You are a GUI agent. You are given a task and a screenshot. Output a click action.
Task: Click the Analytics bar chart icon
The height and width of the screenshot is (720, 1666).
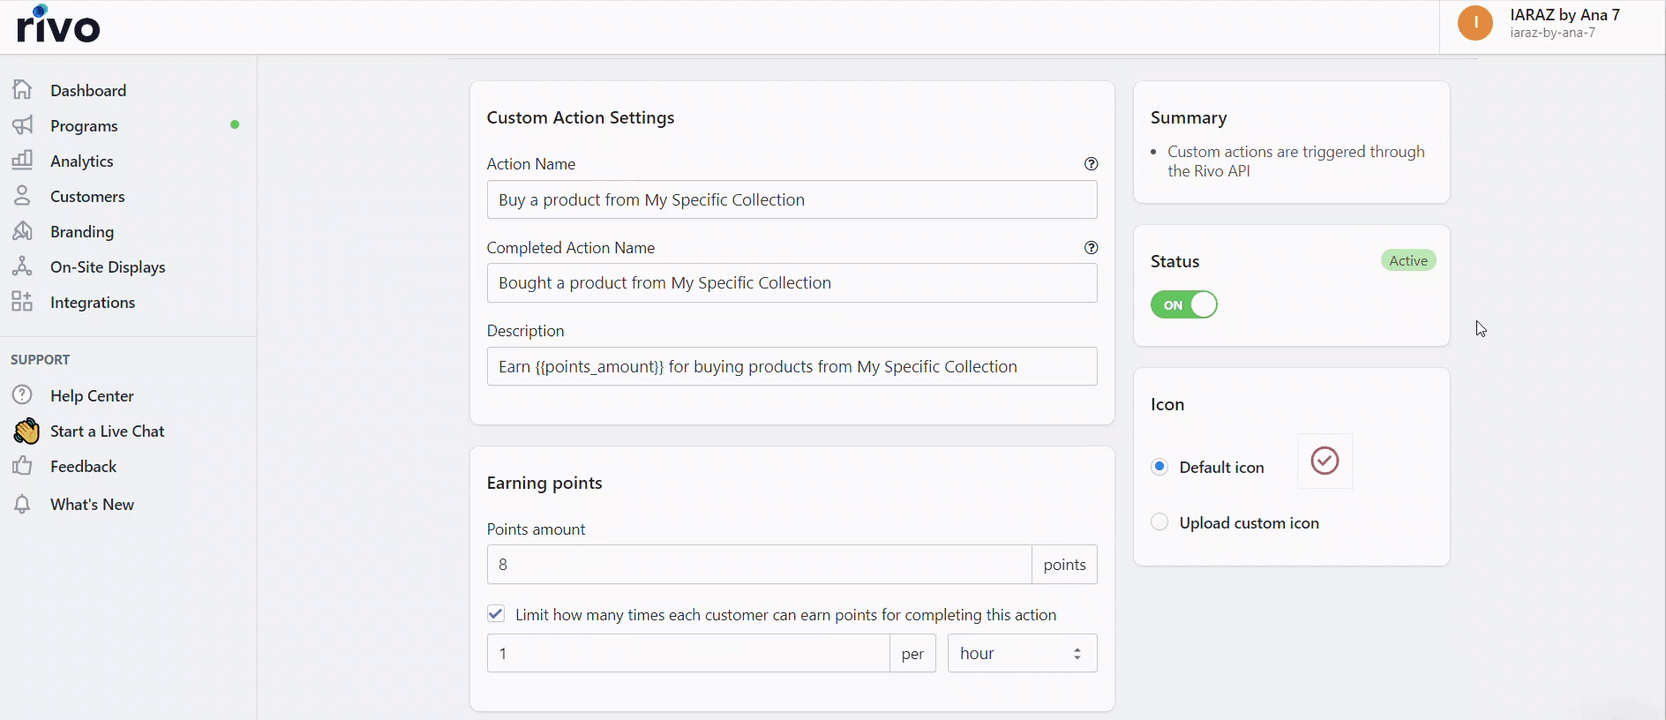pos(22,160)
